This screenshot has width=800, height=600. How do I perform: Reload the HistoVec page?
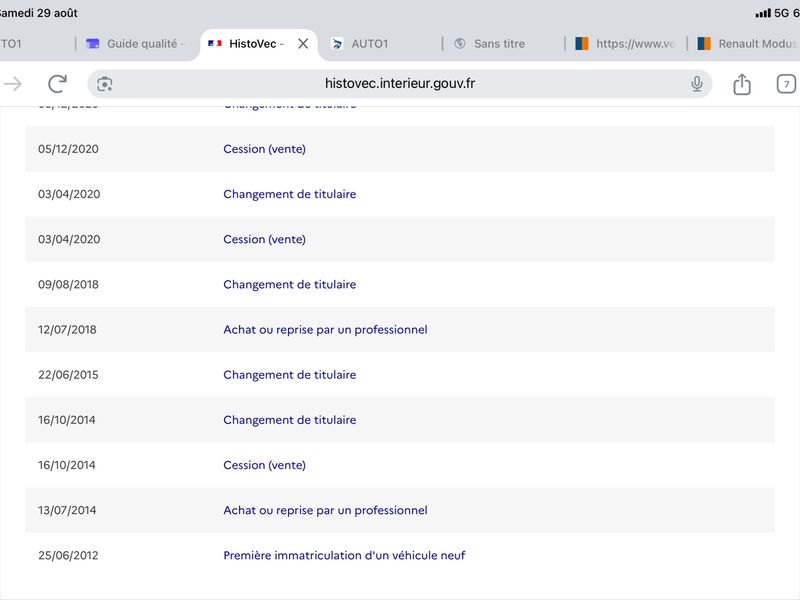coord(57,84)
